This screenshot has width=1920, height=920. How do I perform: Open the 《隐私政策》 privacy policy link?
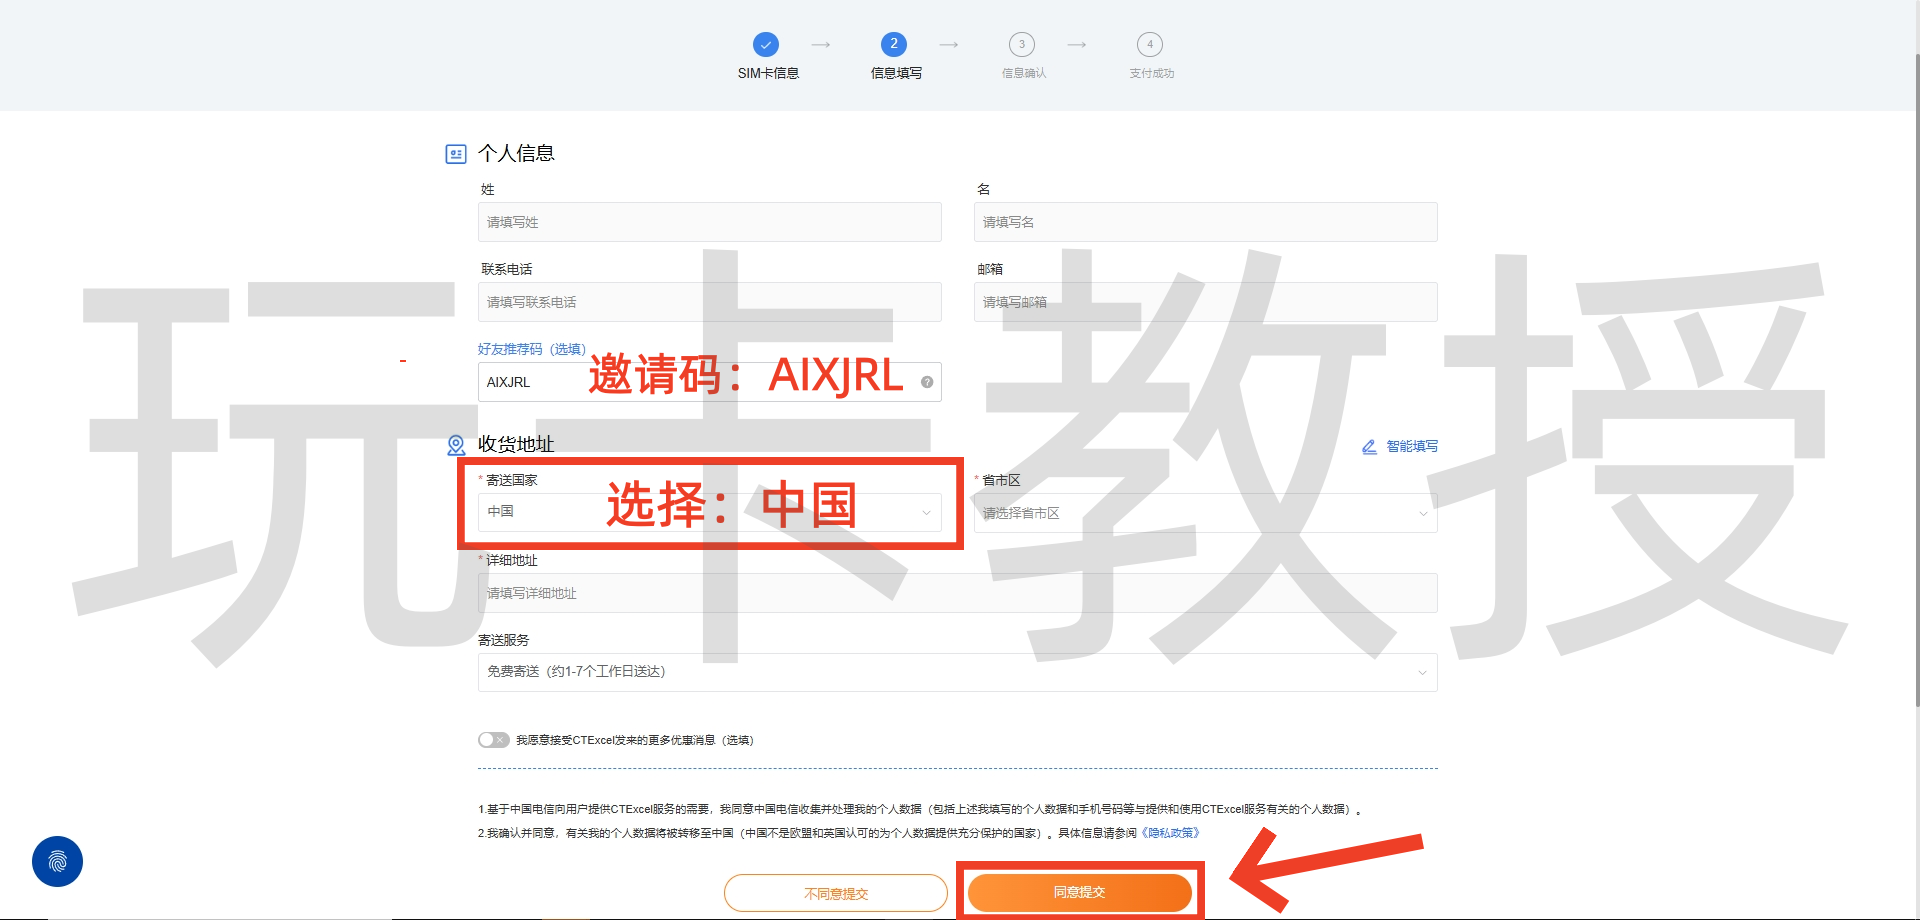tap(1169, 831)
